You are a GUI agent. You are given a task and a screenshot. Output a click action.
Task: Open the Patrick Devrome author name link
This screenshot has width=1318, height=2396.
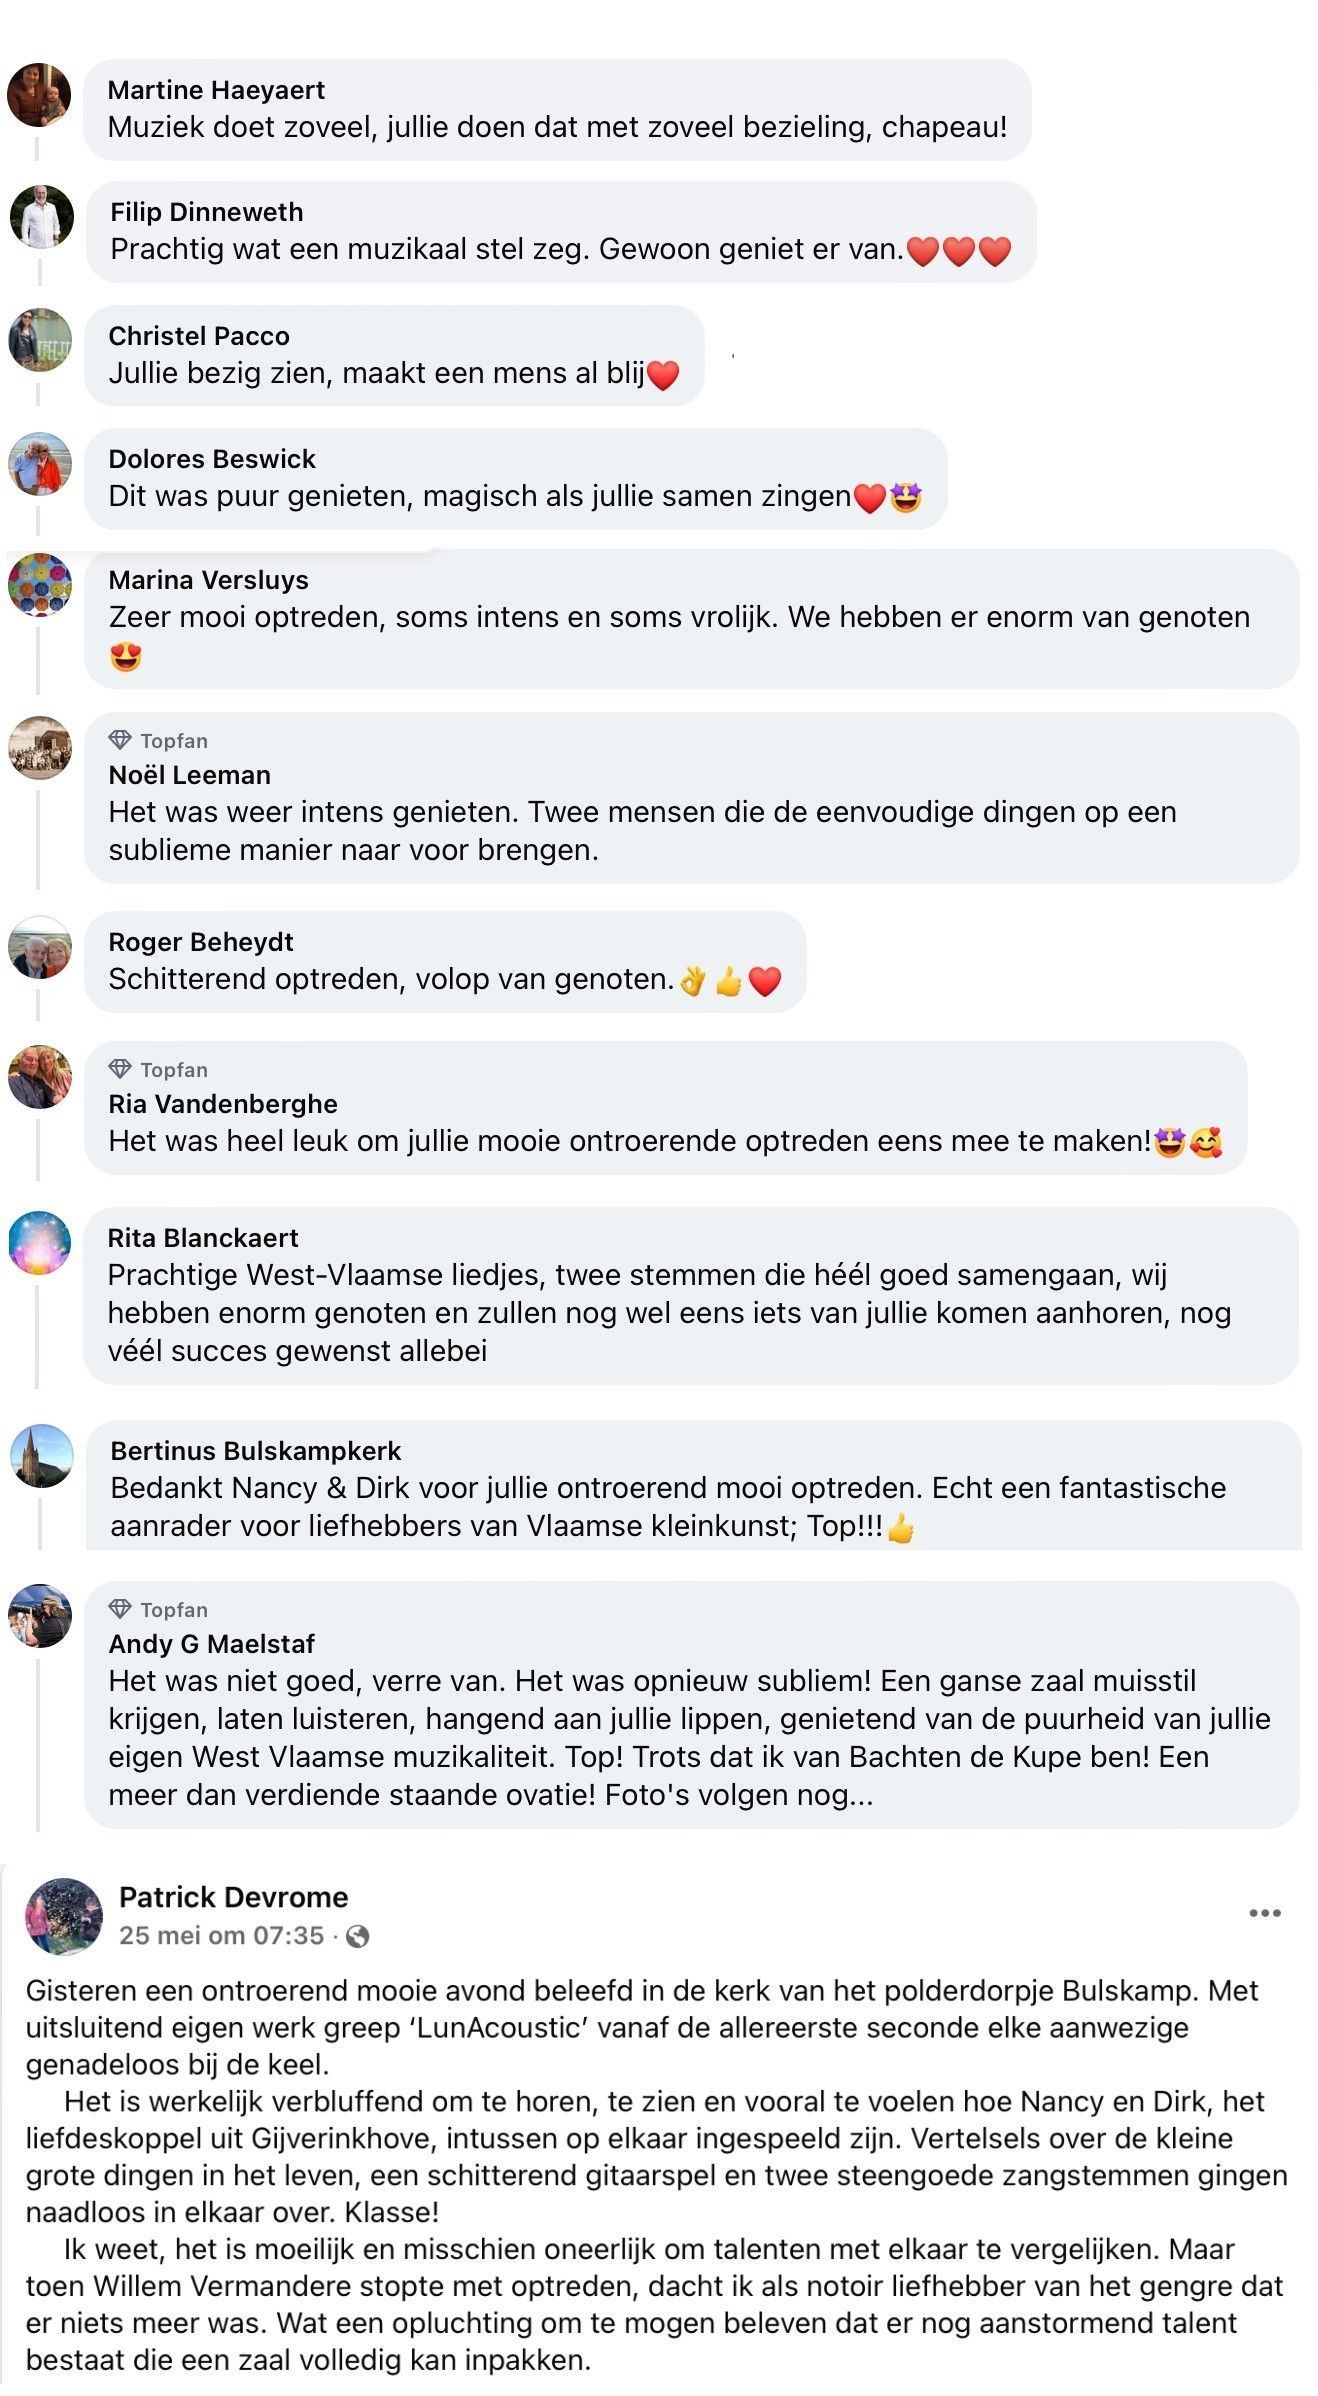point(234,1897)
